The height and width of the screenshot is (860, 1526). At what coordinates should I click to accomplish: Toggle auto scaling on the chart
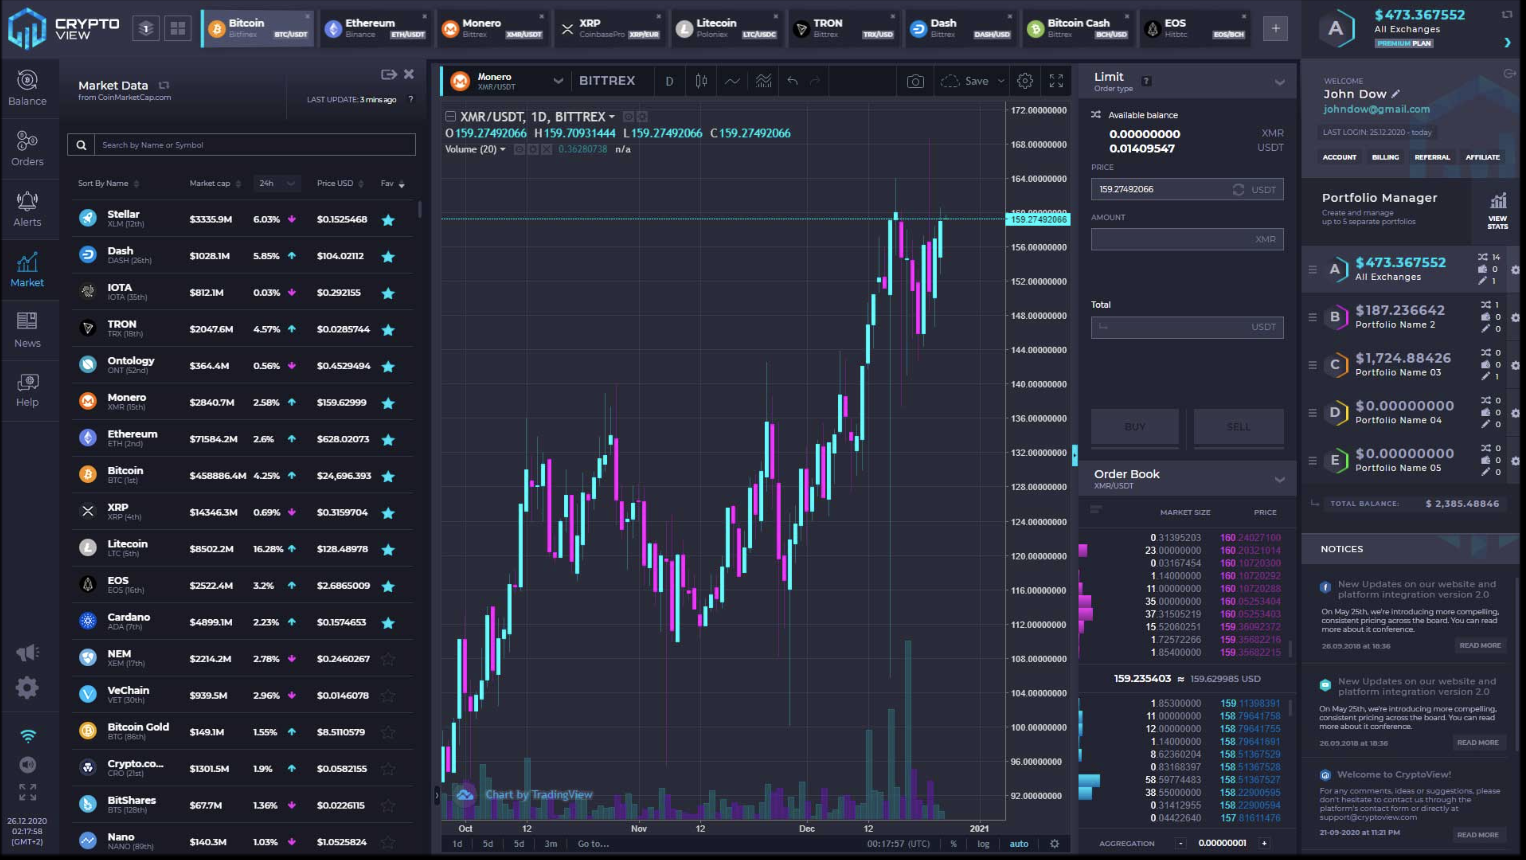[1018, 843]
